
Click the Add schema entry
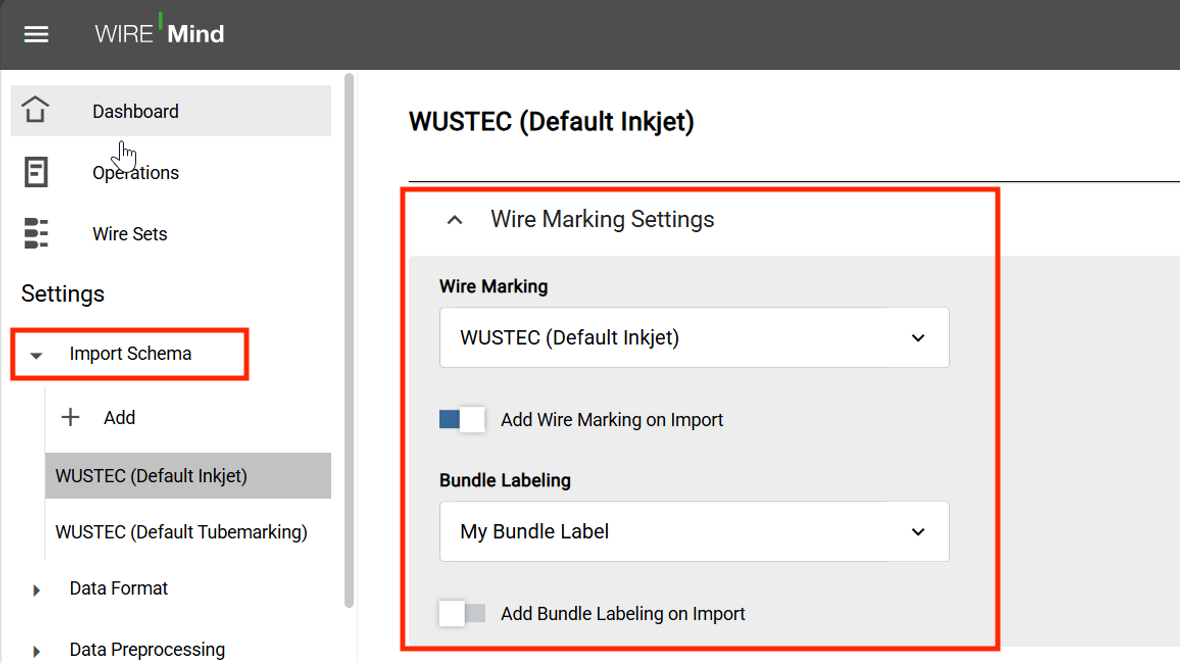119,418
